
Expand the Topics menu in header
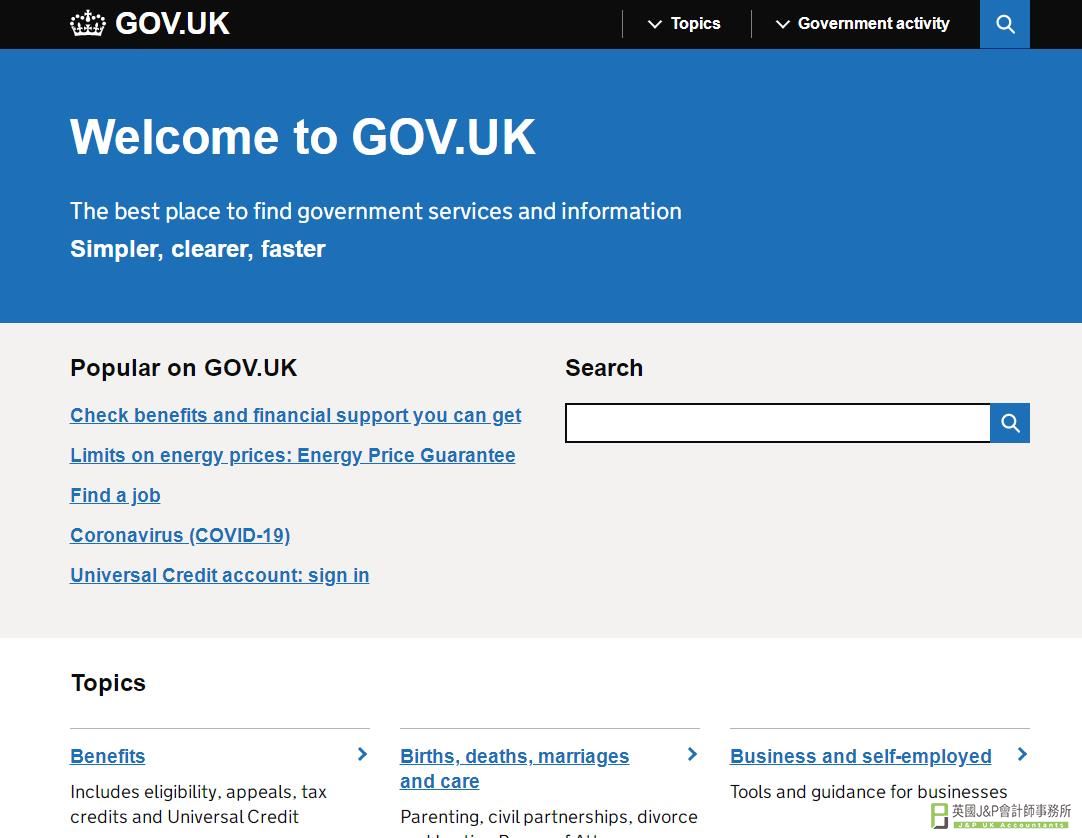[684, 24]
